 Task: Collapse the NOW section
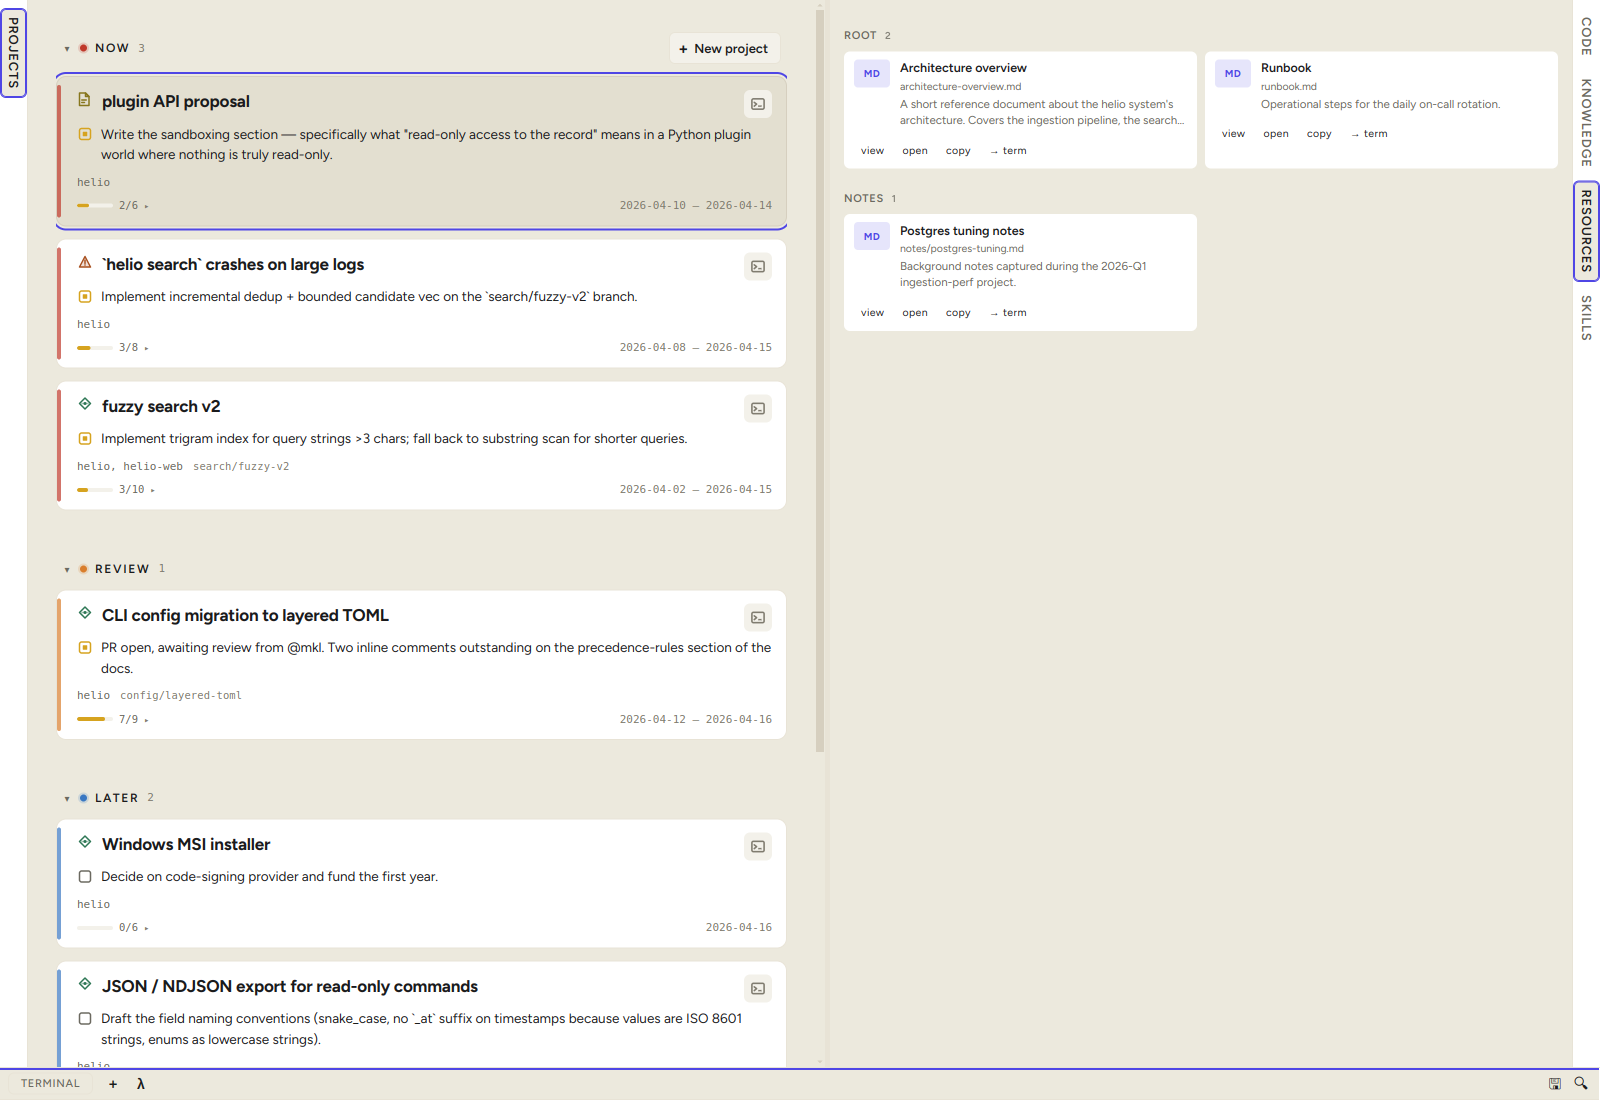click(67, 49)
